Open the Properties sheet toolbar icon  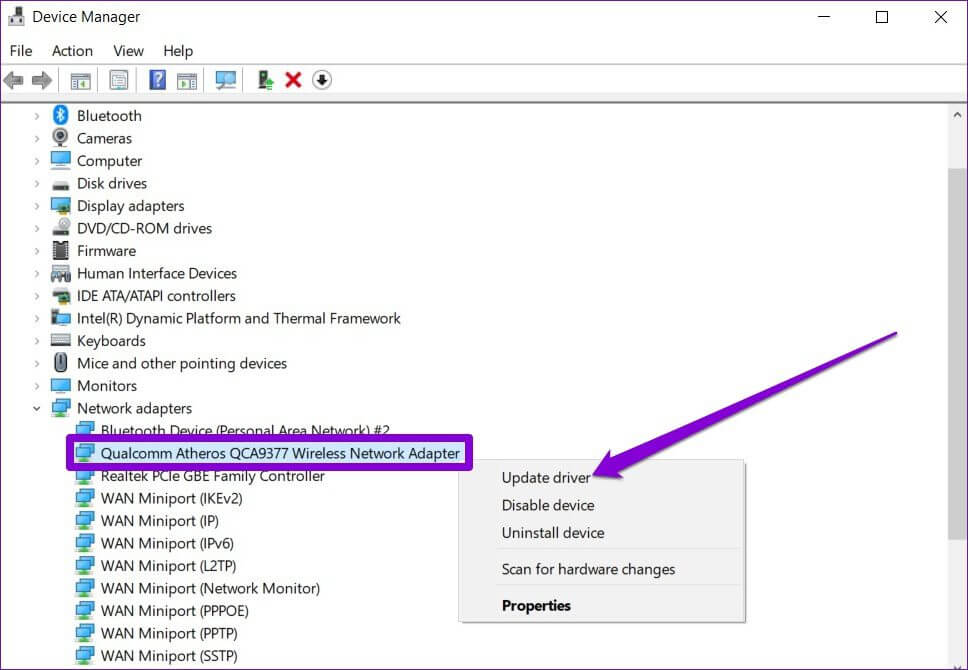(x=119, y=80)
